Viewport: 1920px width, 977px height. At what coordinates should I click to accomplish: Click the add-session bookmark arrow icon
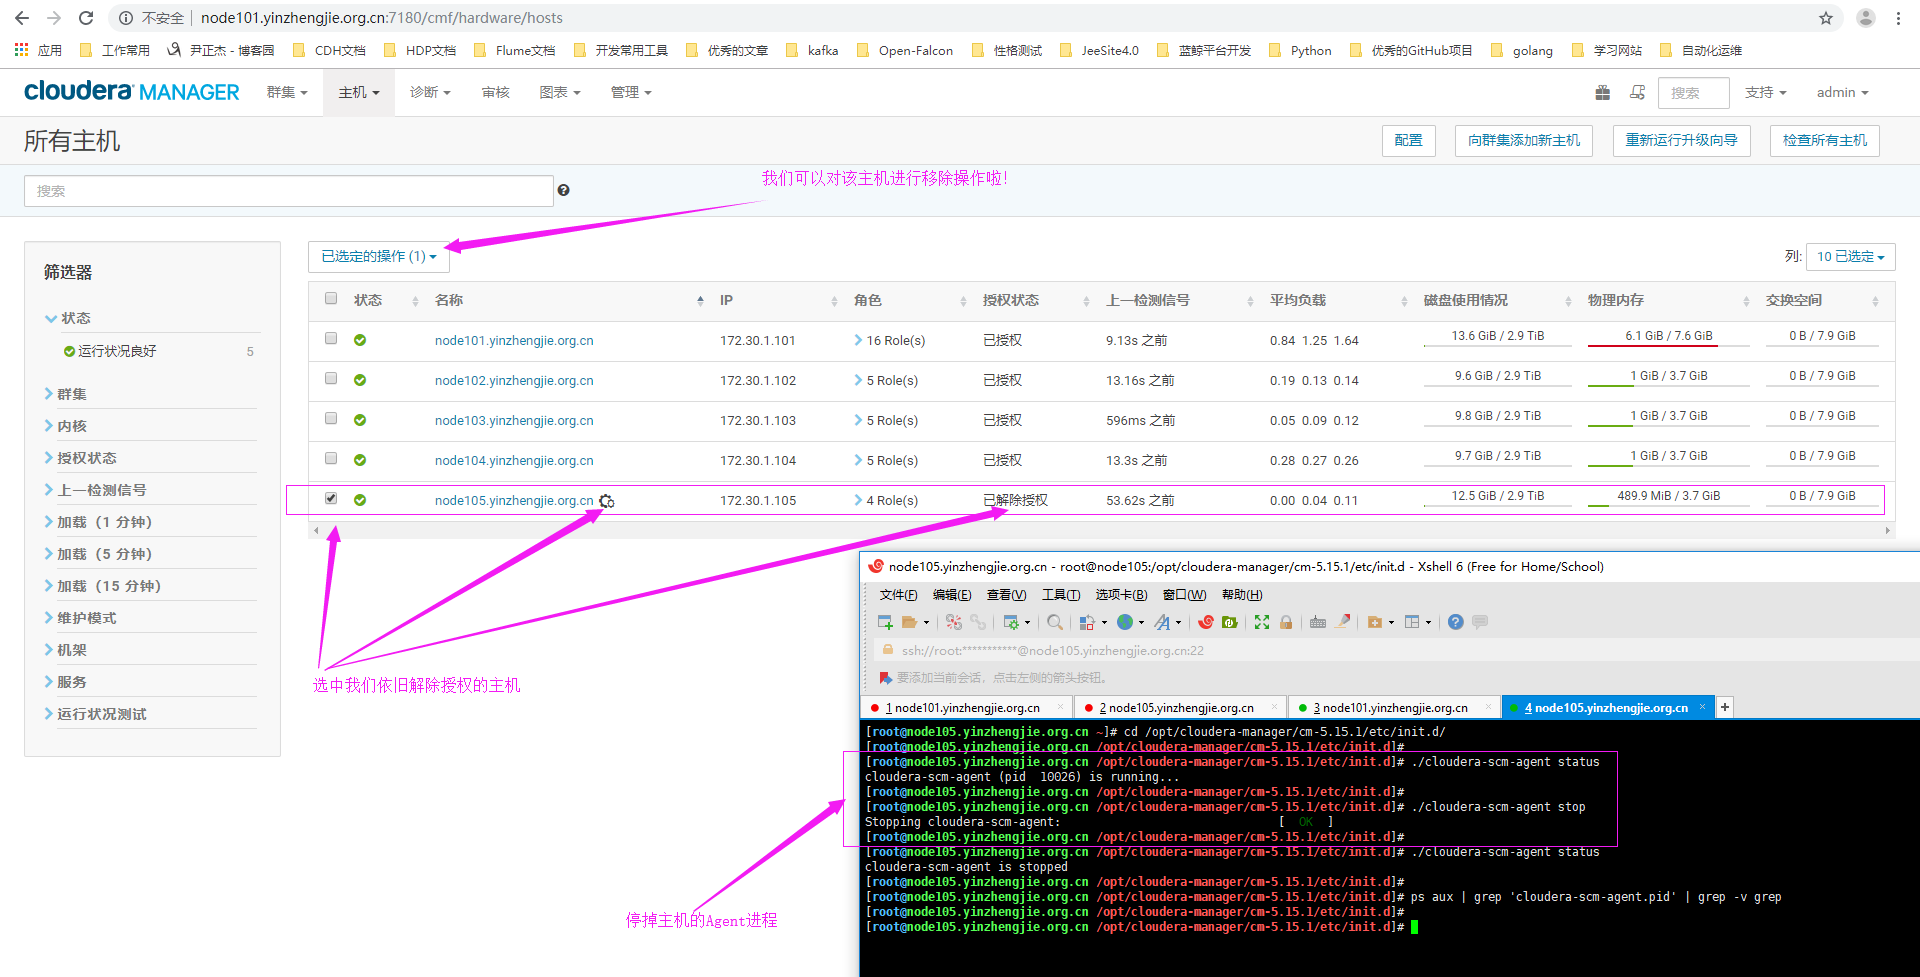click(x=885, y=678)
